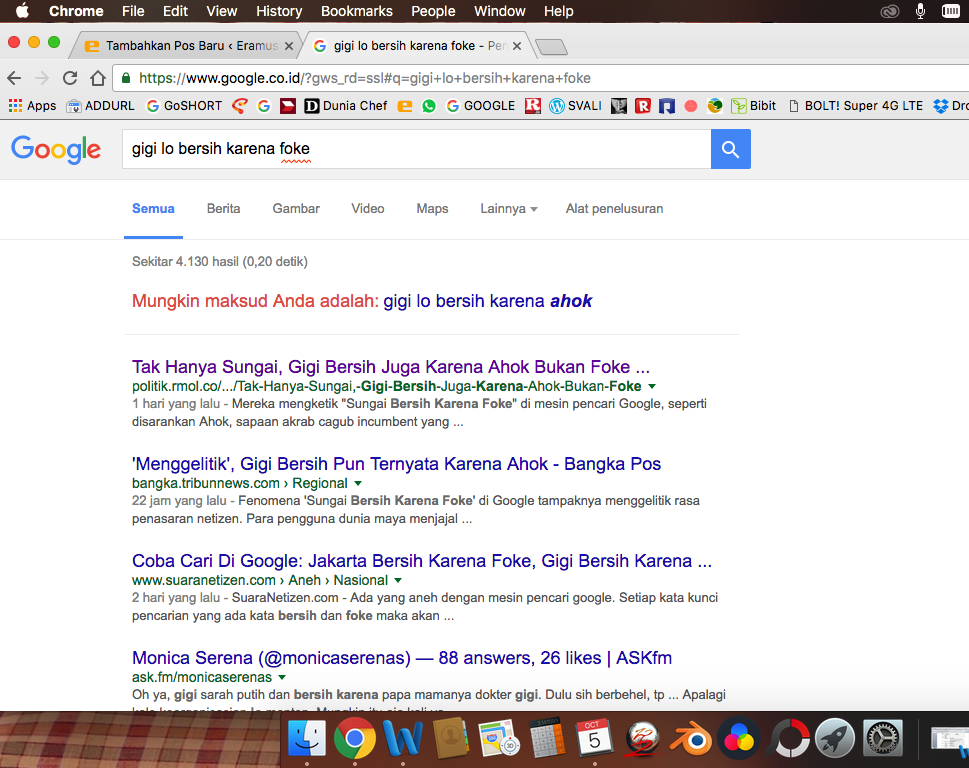This screenshot has height=768, width=969.
Task: Open Contacts address book in the dock
Action: (x=451, y=738)
